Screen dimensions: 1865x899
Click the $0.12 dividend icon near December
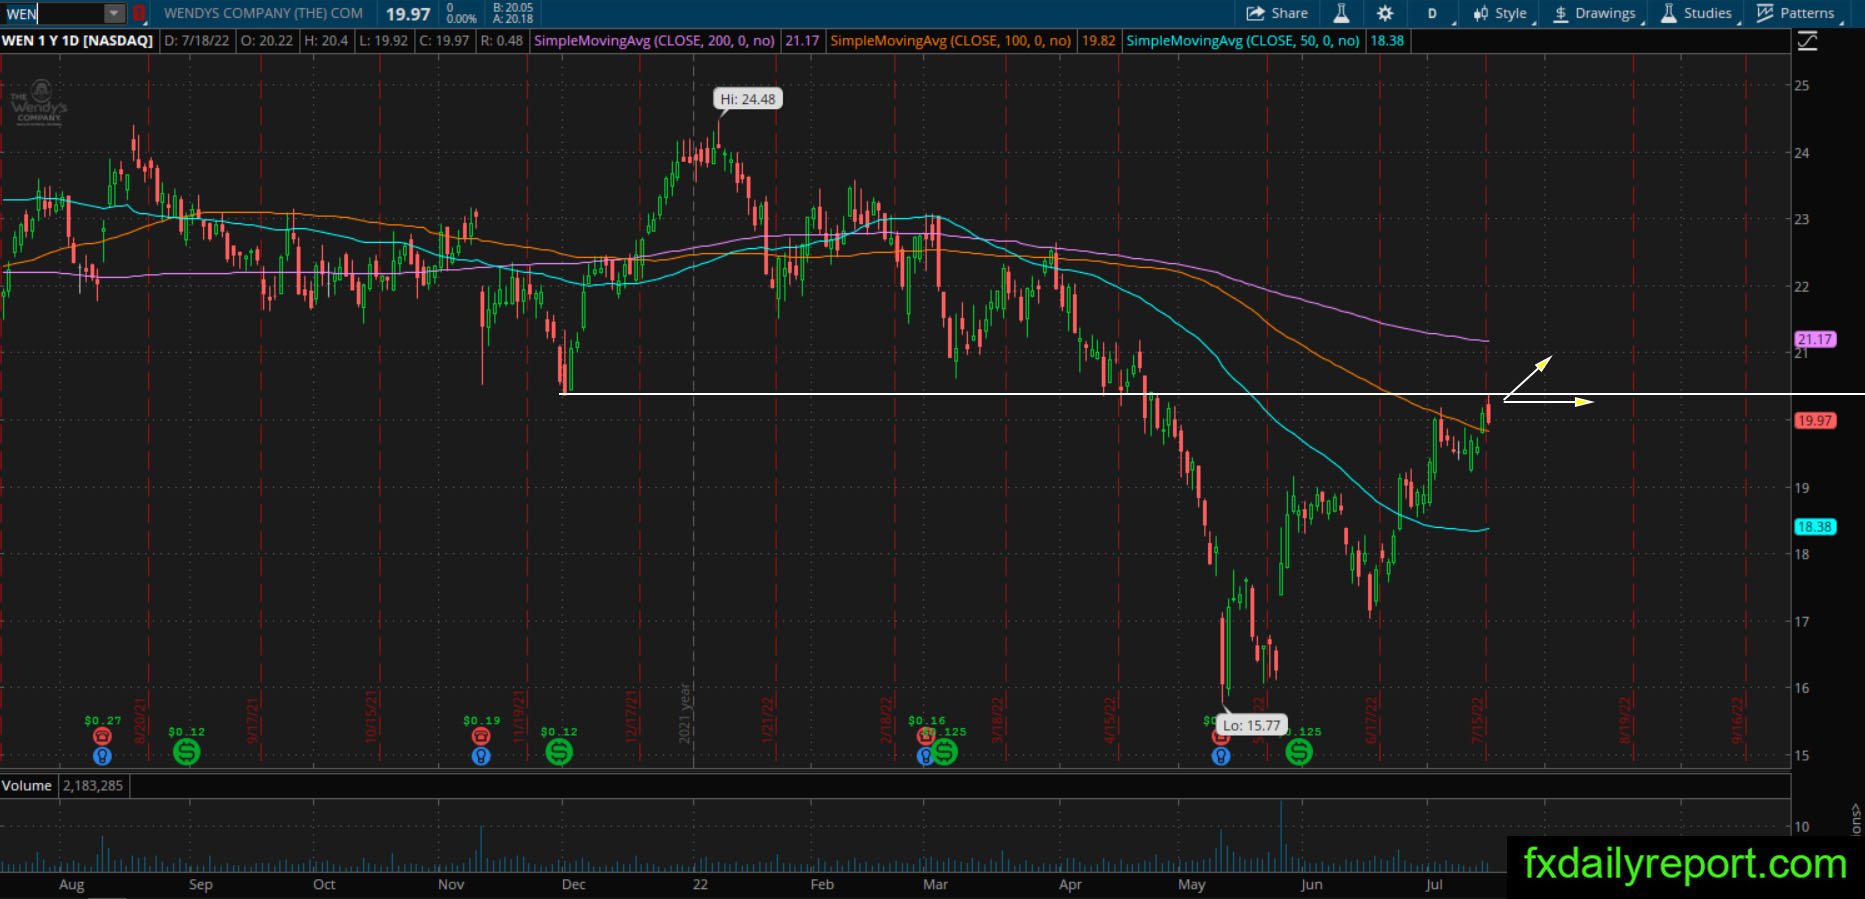pos(559,752)
